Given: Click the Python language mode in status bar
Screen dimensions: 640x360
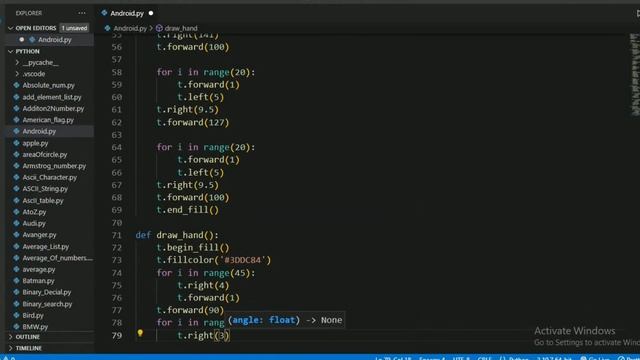Looking at the screenshot, I should pos(518,358).
